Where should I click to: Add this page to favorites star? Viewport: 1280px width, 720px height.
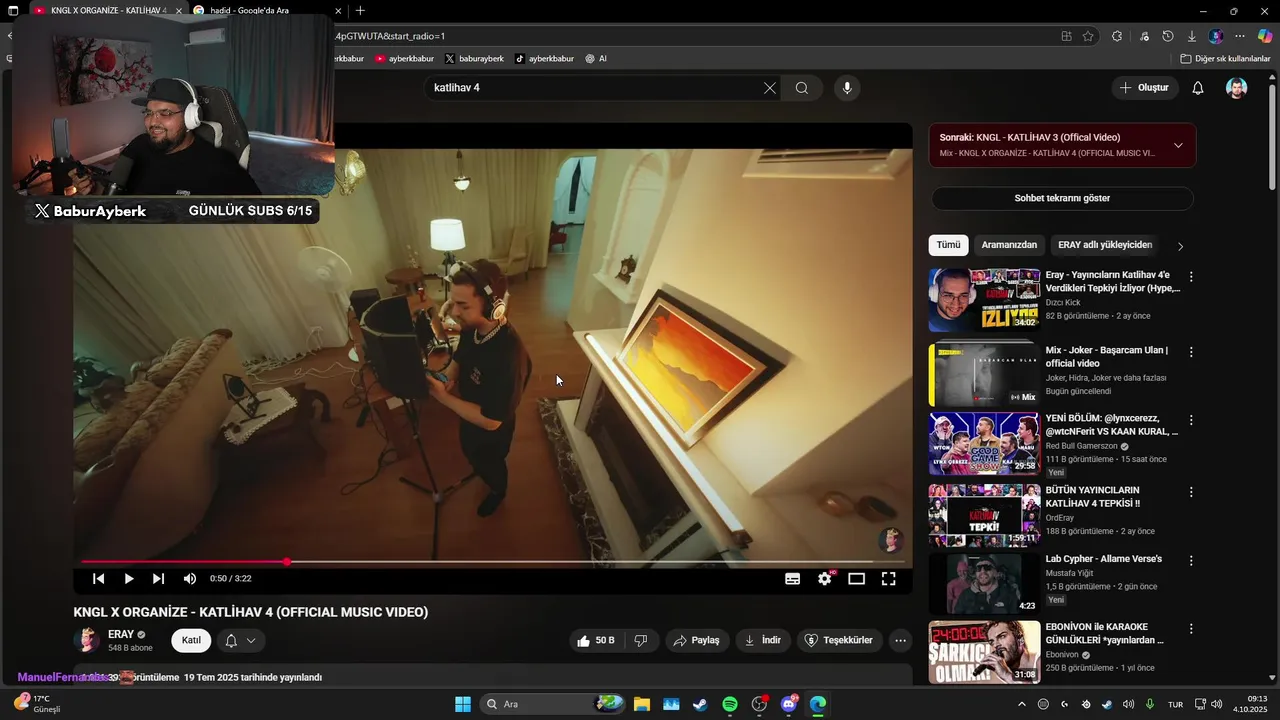(x=1088, y=36)
